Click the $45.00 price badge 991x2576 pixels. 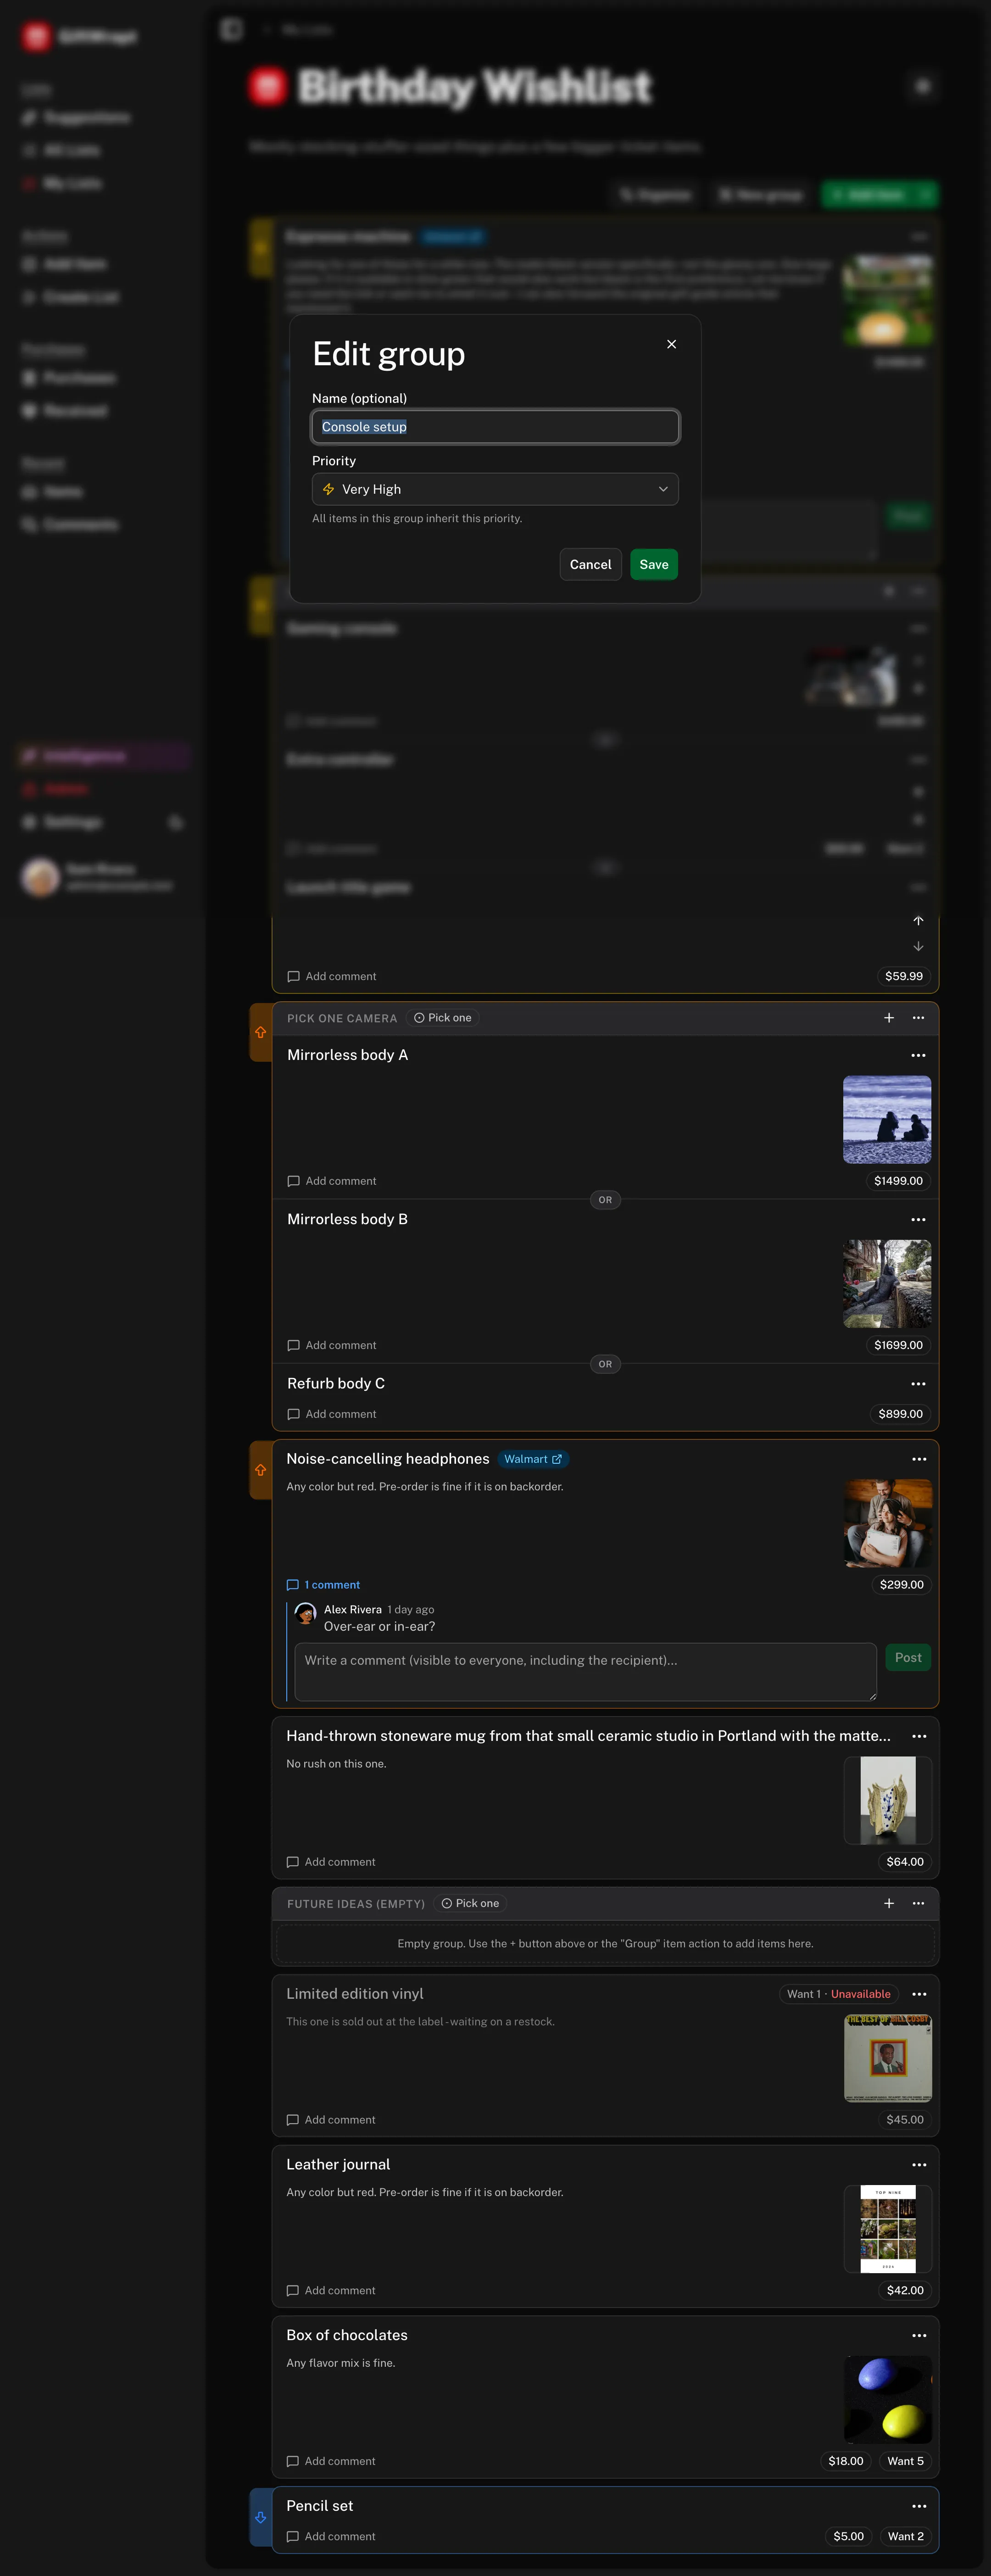click(905, 2120)
